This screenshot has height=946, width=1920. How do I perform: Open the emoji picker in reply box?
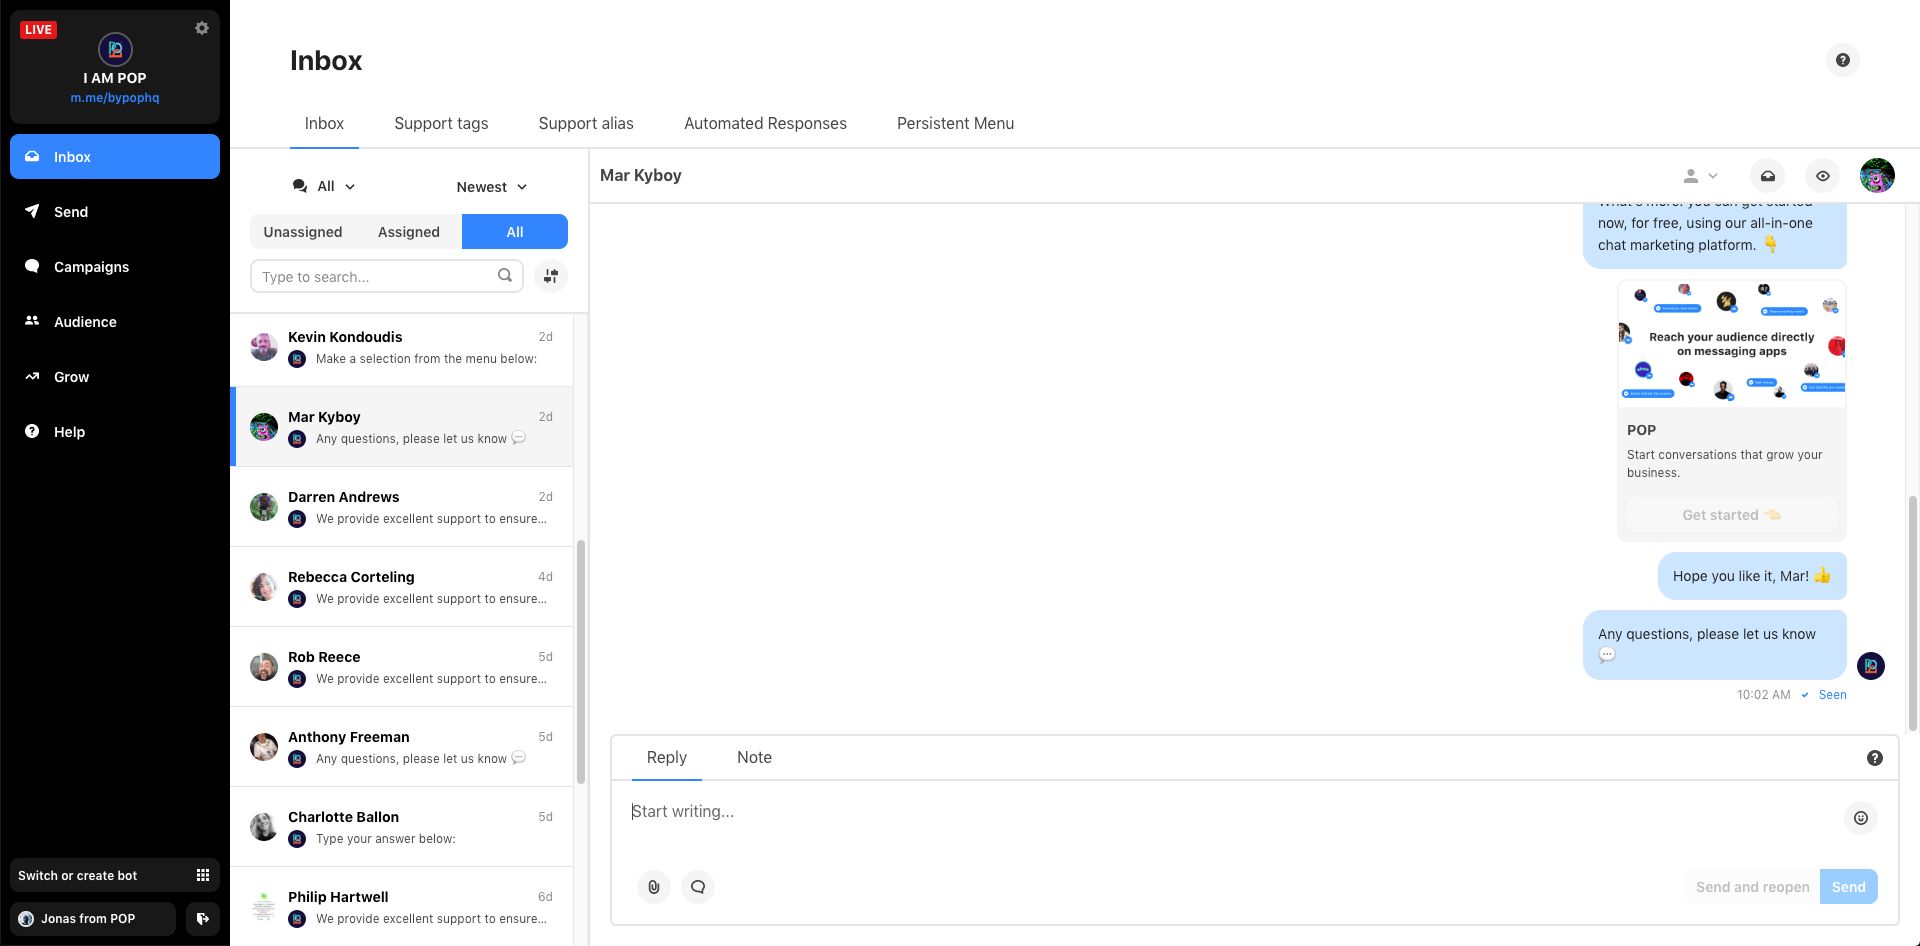click(x=1860, y=817)
